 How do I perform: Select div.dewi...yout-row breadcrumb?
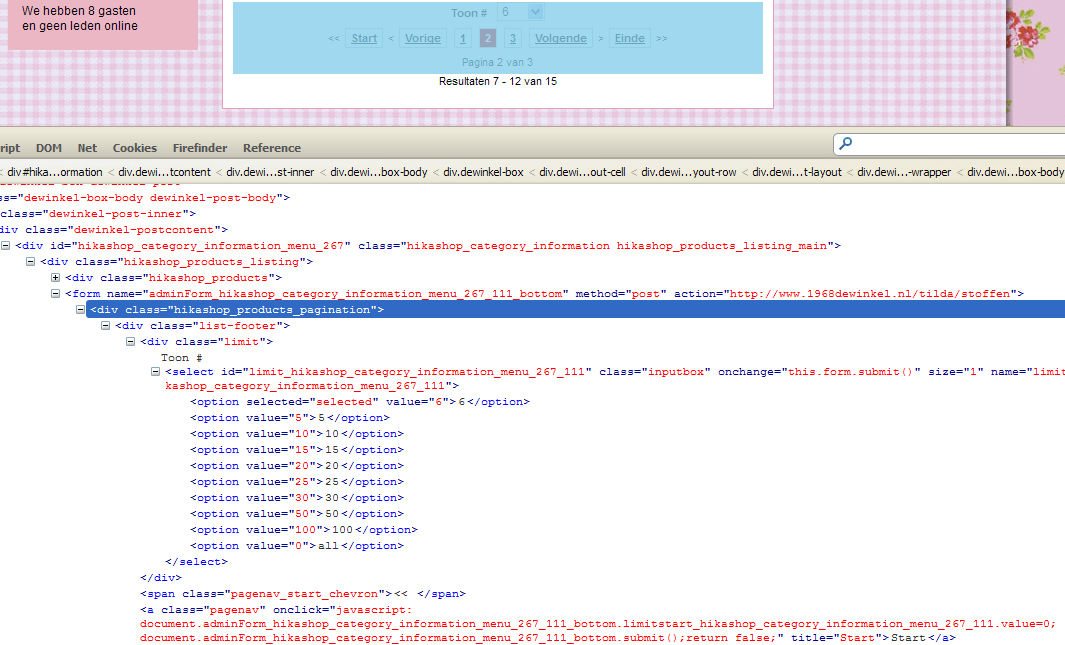[689, 172]
